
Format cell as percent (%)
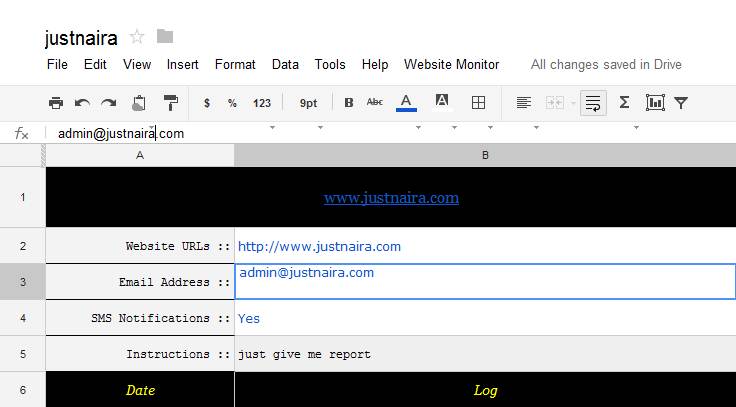232,103
